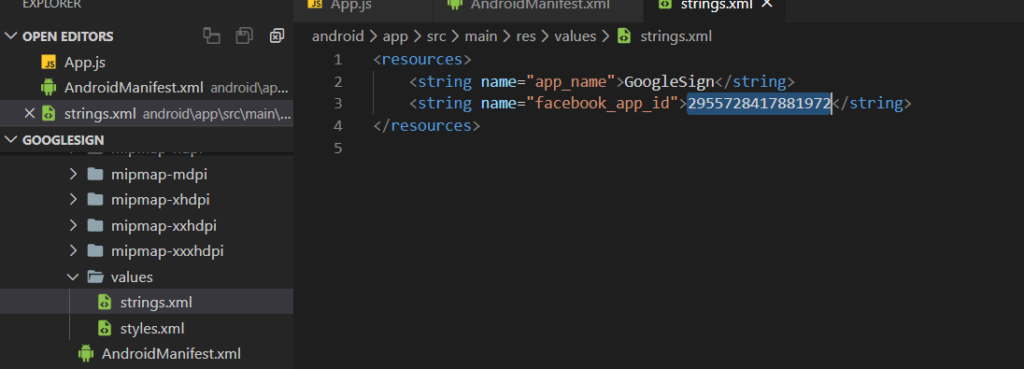
Task: Click the open values folder icon
Action: pyautogui.click(x=96, y=277)
